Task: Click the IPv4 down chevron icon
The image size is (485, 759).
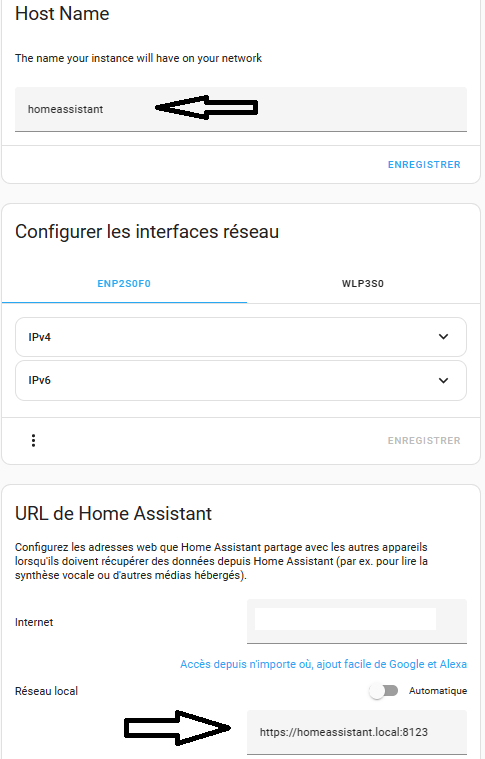Action: click(x=443, y=337)
